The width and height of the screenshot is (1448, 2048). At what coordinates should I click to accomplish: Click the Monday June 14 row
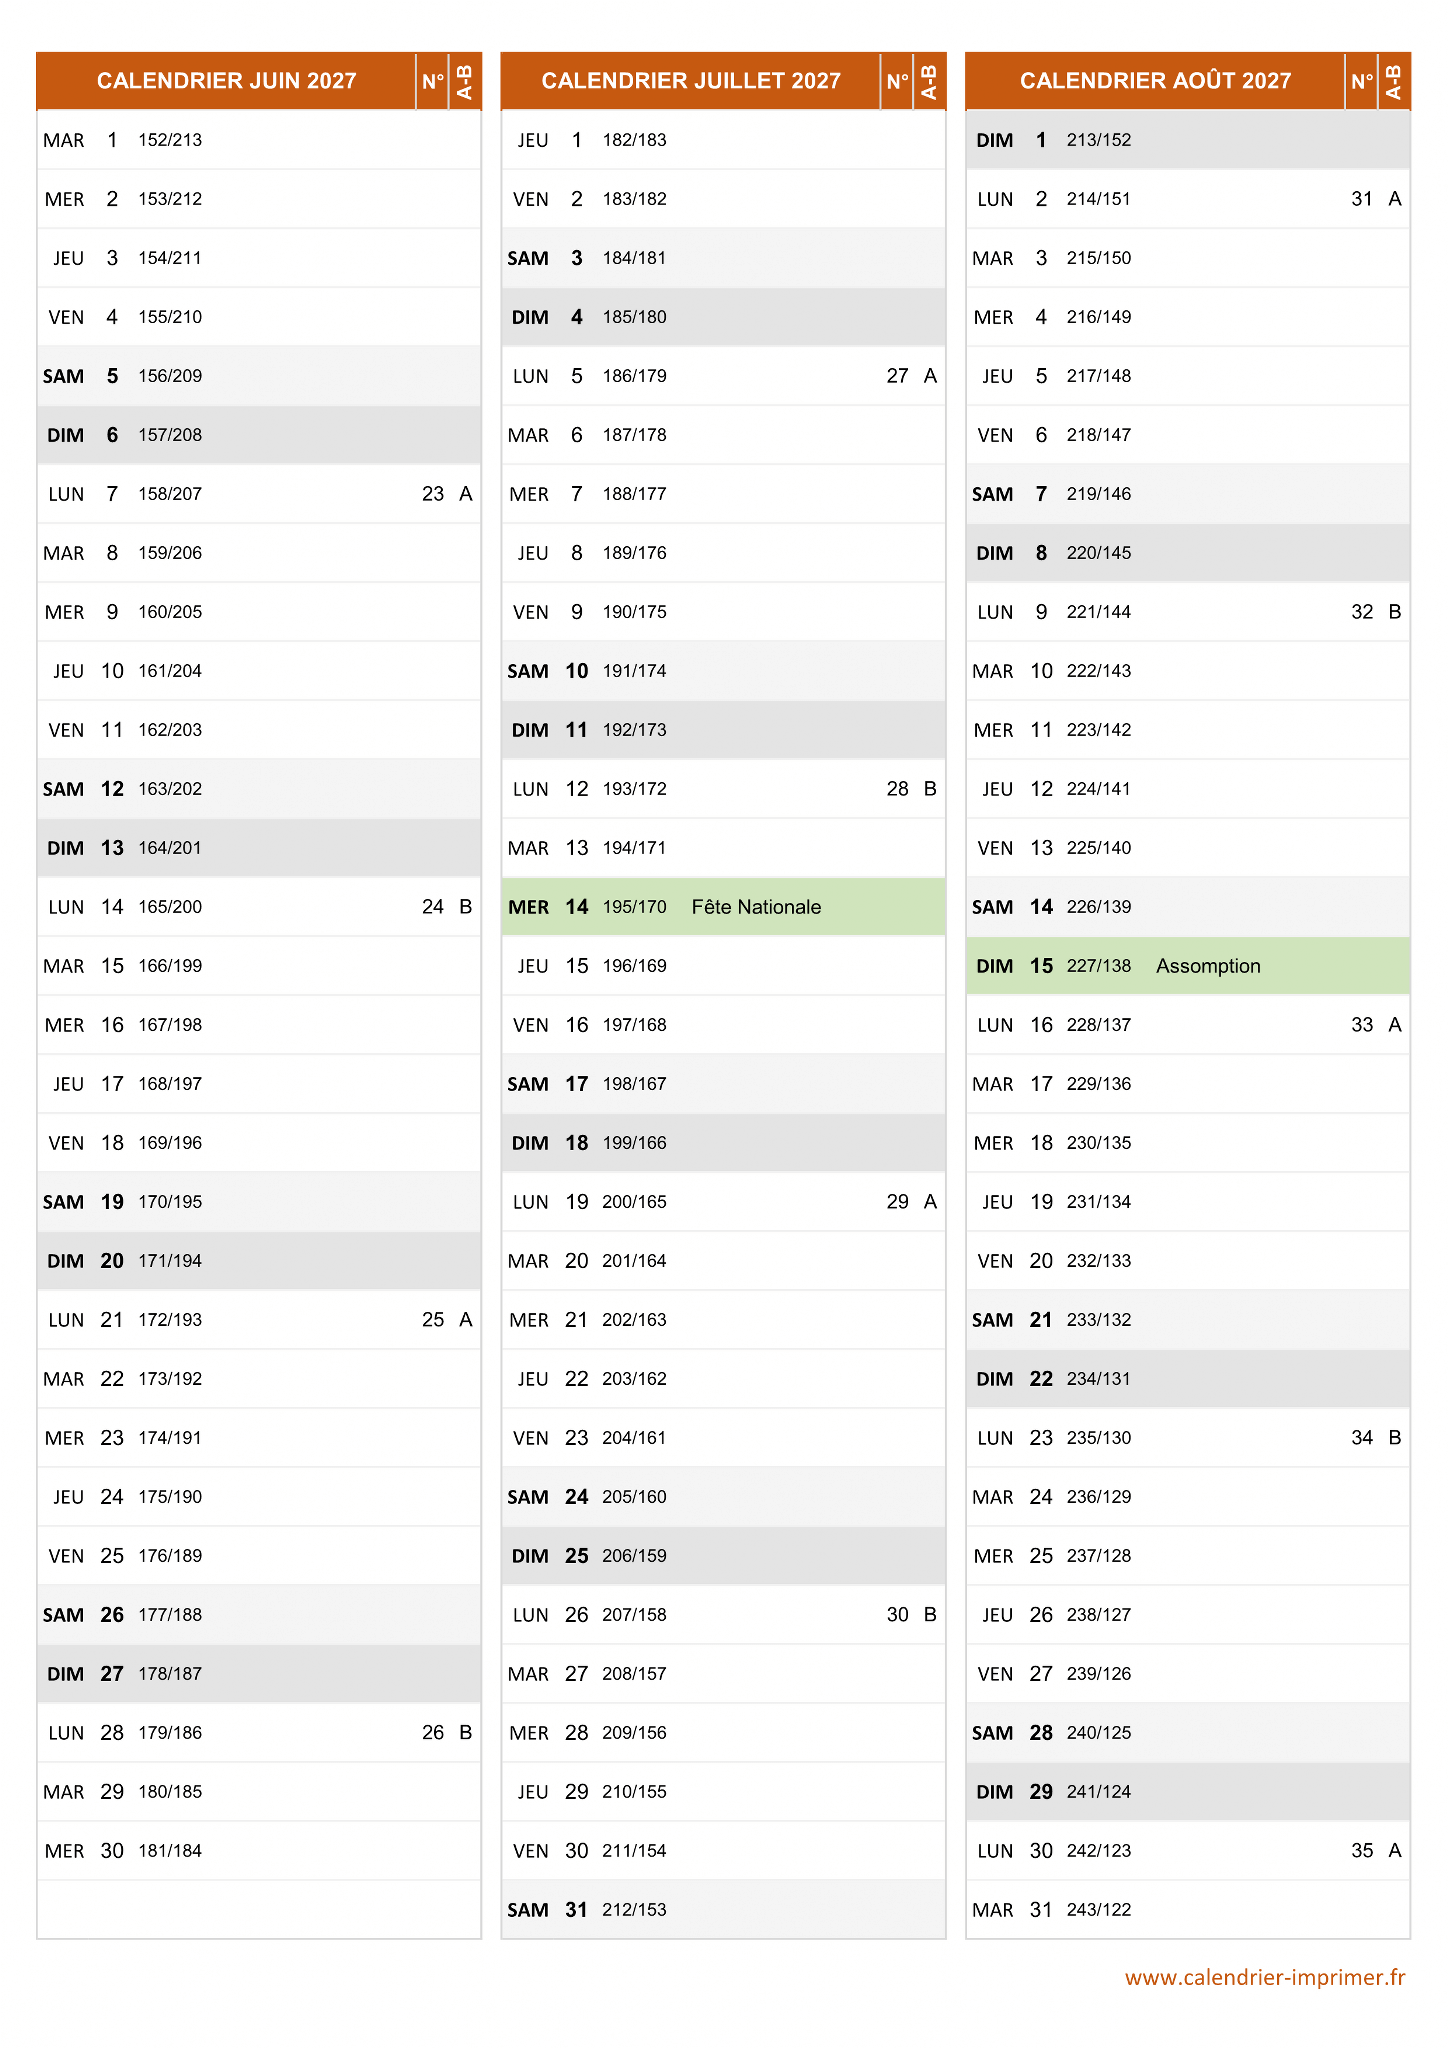(x=258, y=907)
